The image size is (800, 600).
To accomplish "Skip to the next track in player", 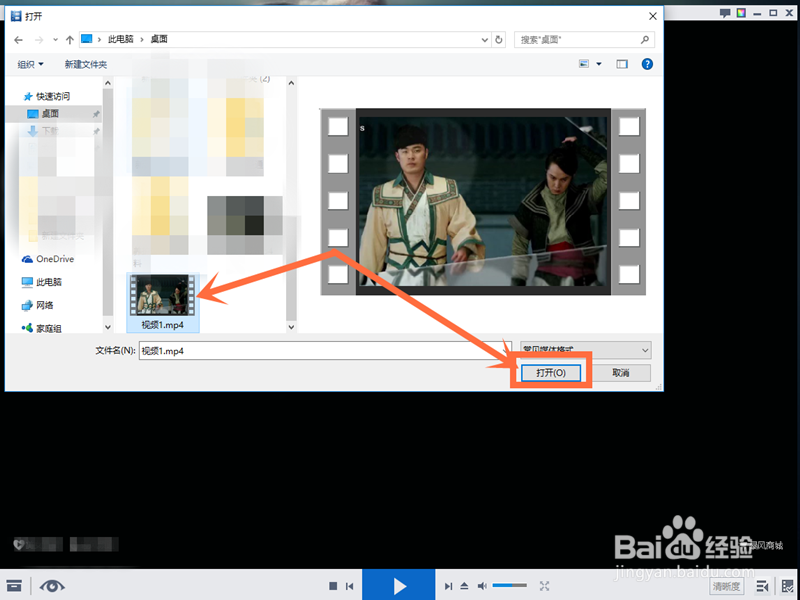I will coord(448,586).
